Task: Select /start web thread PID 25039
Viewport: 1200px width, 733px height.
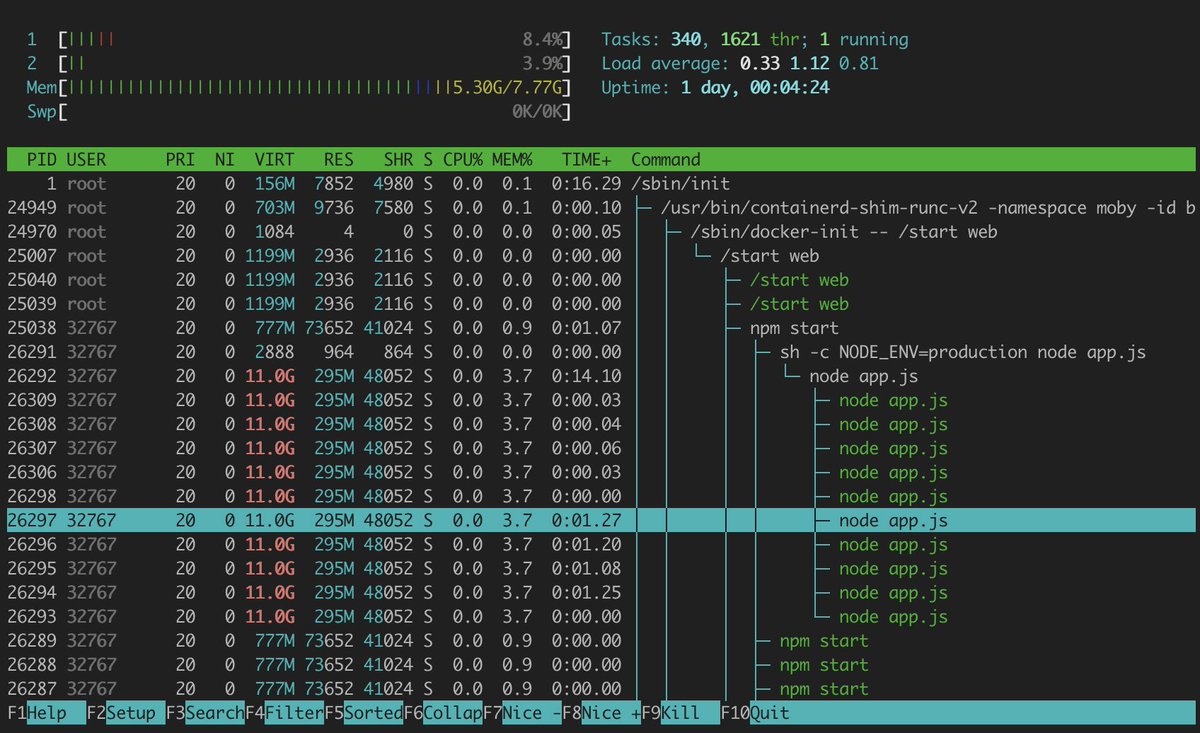Action: [x=601, y=304]
